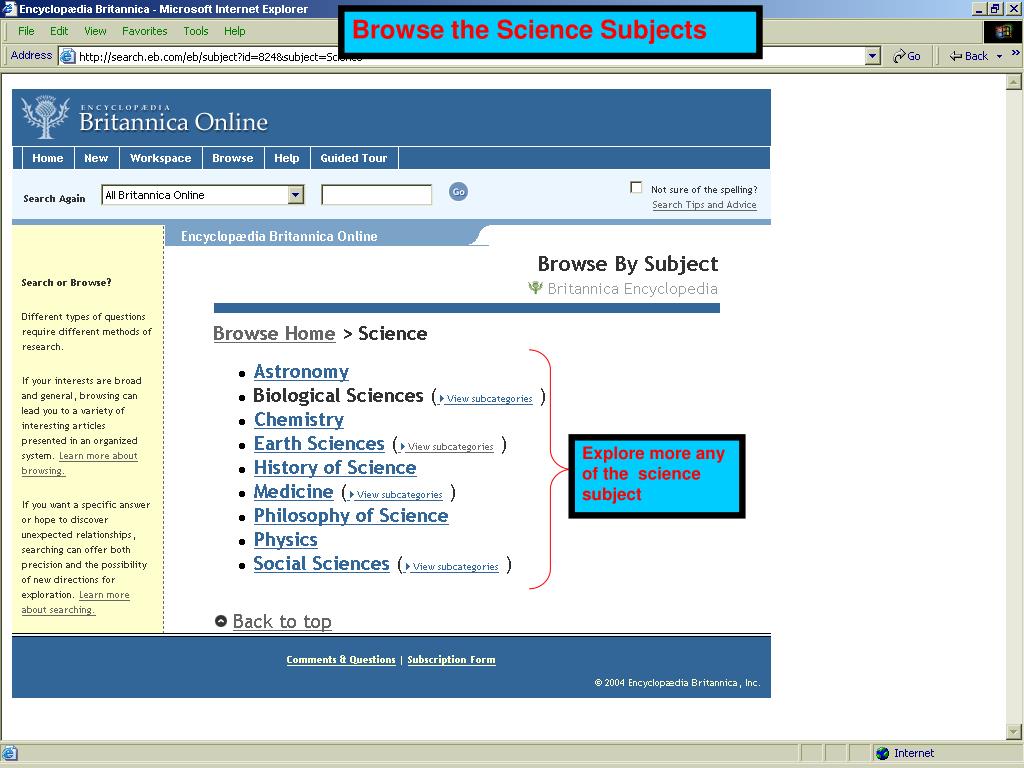Go to the Home tab of Britannica
This screenshot has height=768, width=1024.
[x=48, y=158]
